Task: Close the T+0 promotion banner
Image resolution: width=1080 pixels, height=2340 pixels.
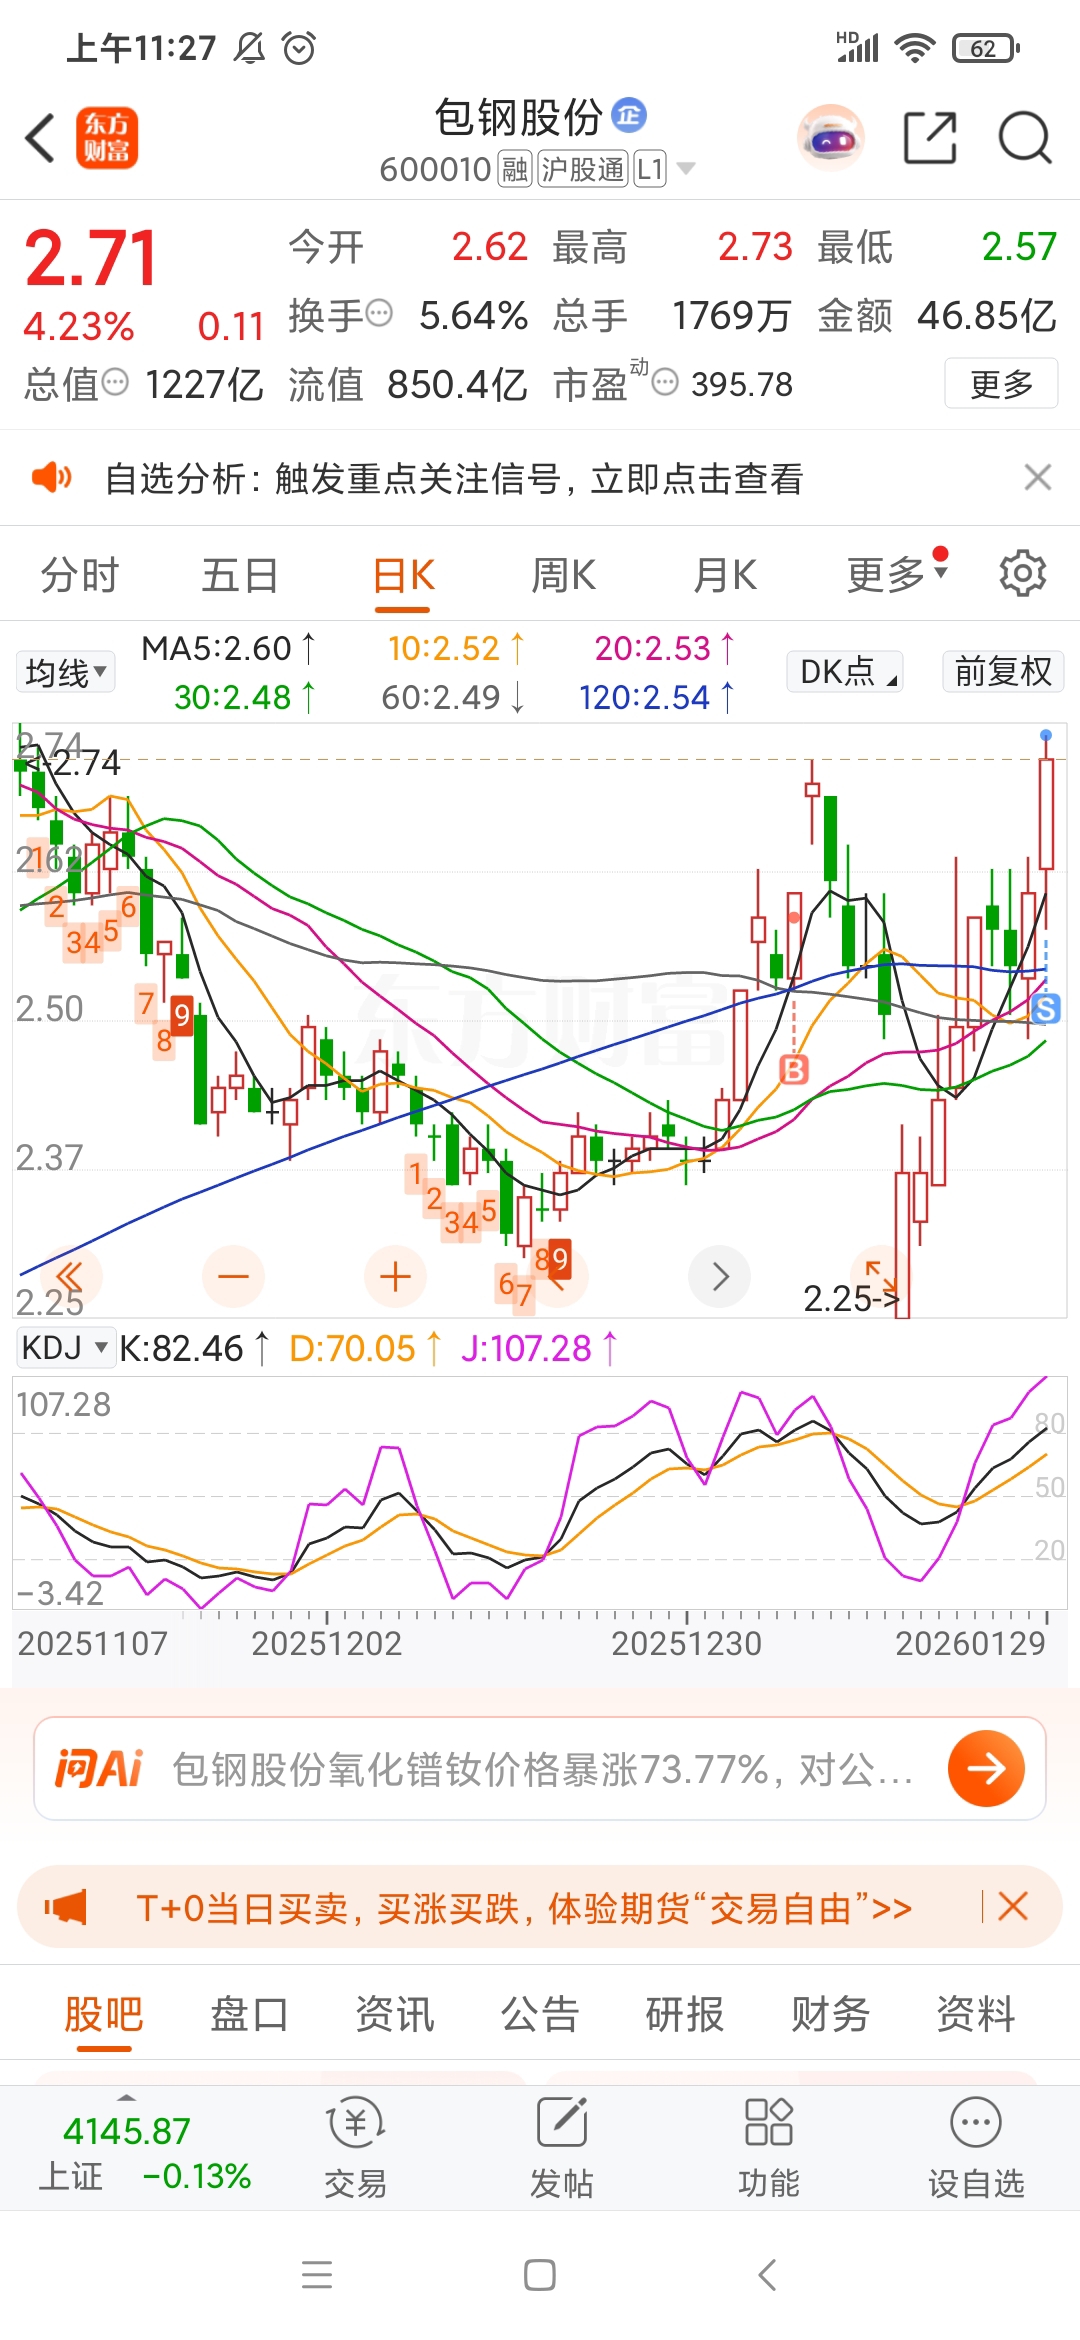Action: point(1013,1906)
